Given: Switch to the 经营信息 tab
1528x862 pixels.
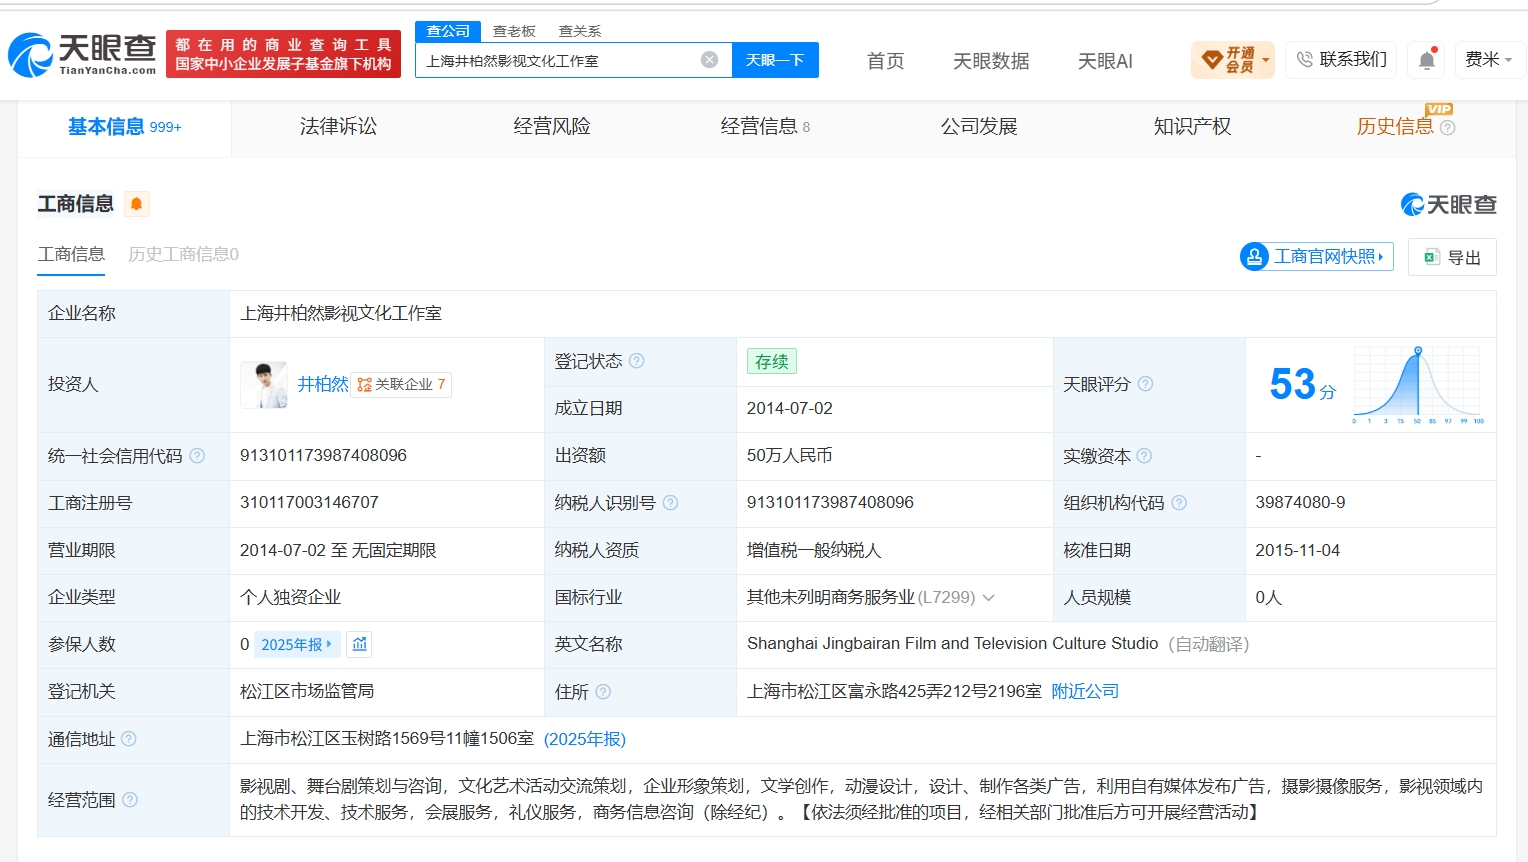Looking at the screenshot, I should [x=765, y=127].
